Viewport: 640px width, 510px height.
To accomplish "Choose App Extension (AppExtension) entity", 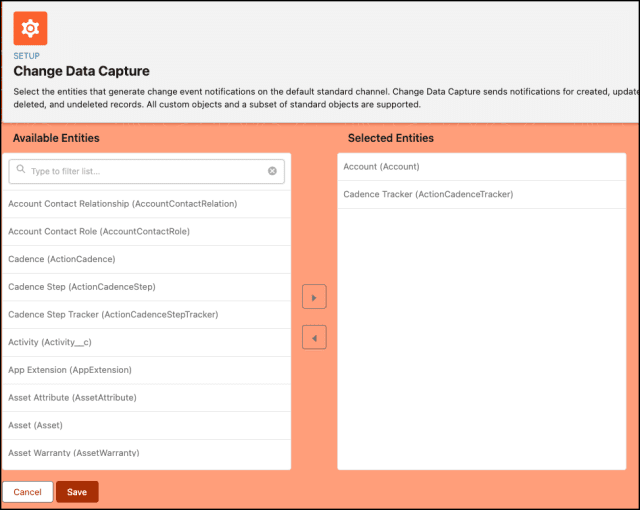I will [x=70, y=370].
